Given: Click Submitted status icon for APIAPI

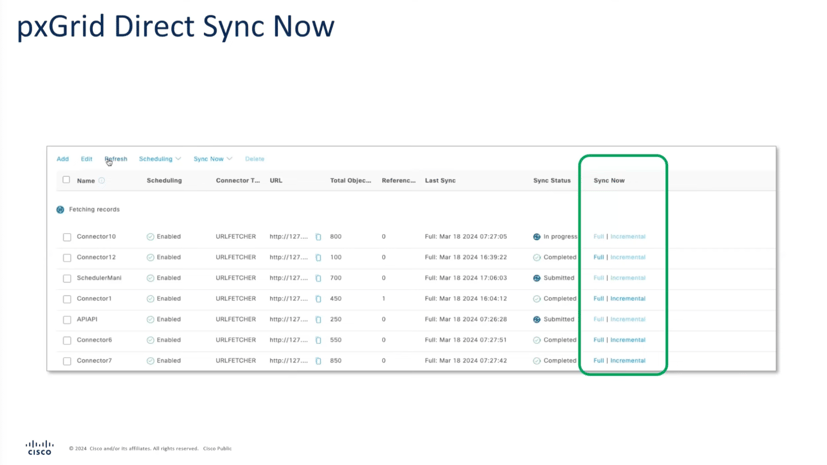Looking at the screenshot, I should (x=536, y=319).
